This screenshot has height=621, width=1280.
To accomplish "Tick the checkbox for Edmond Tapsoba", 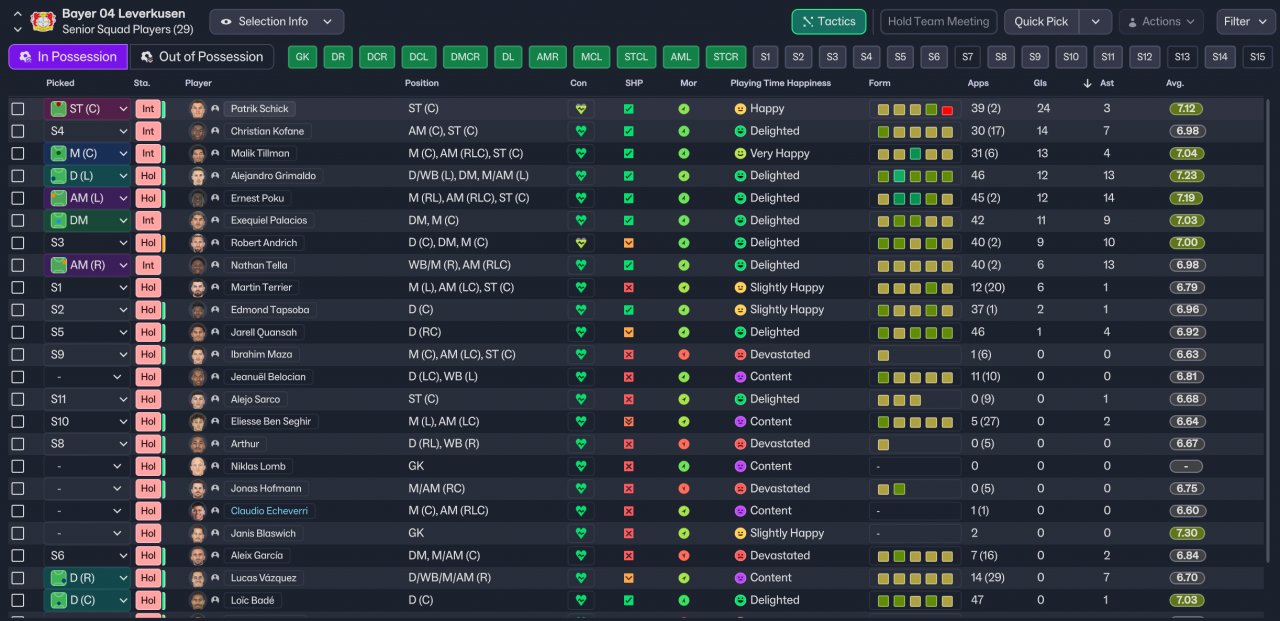I will pos(18,310).
